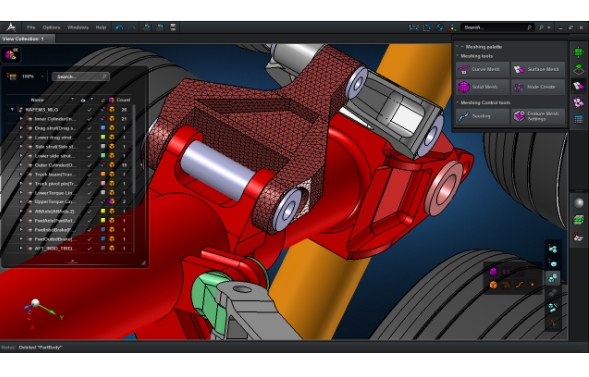Open the Help menu
The width and height of the screenshot is (589, 377).
(x=101, y=27)
